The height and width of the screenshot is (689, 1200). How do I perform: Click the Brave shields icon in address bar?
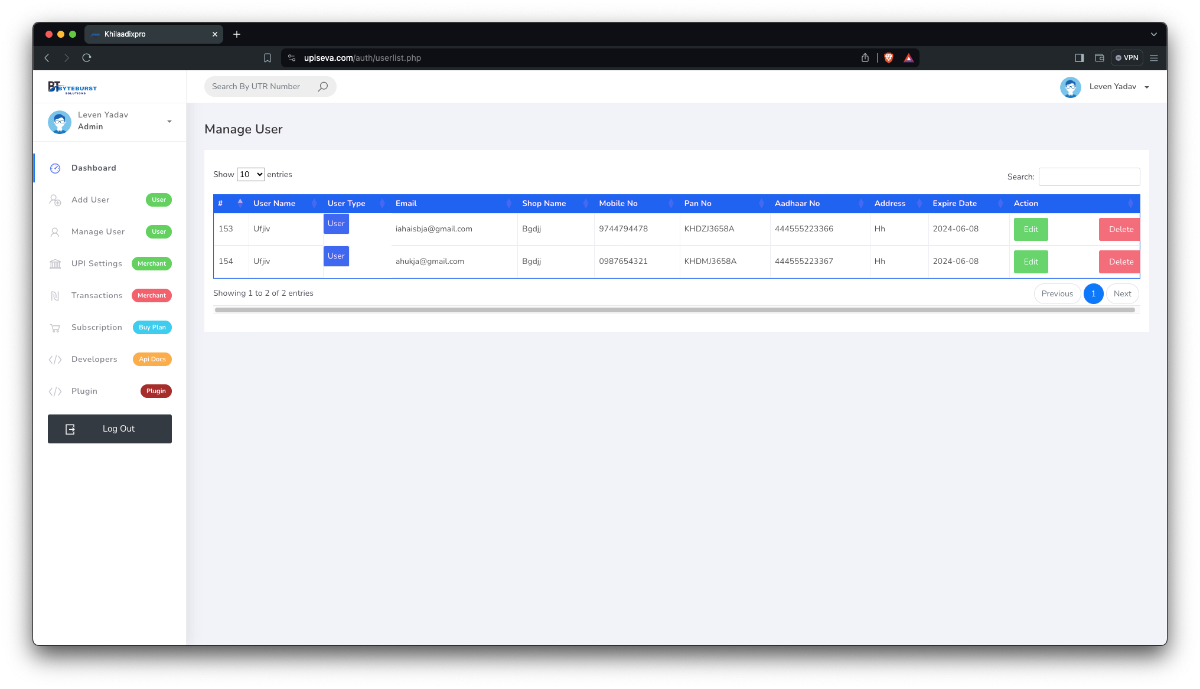point(888,58)
